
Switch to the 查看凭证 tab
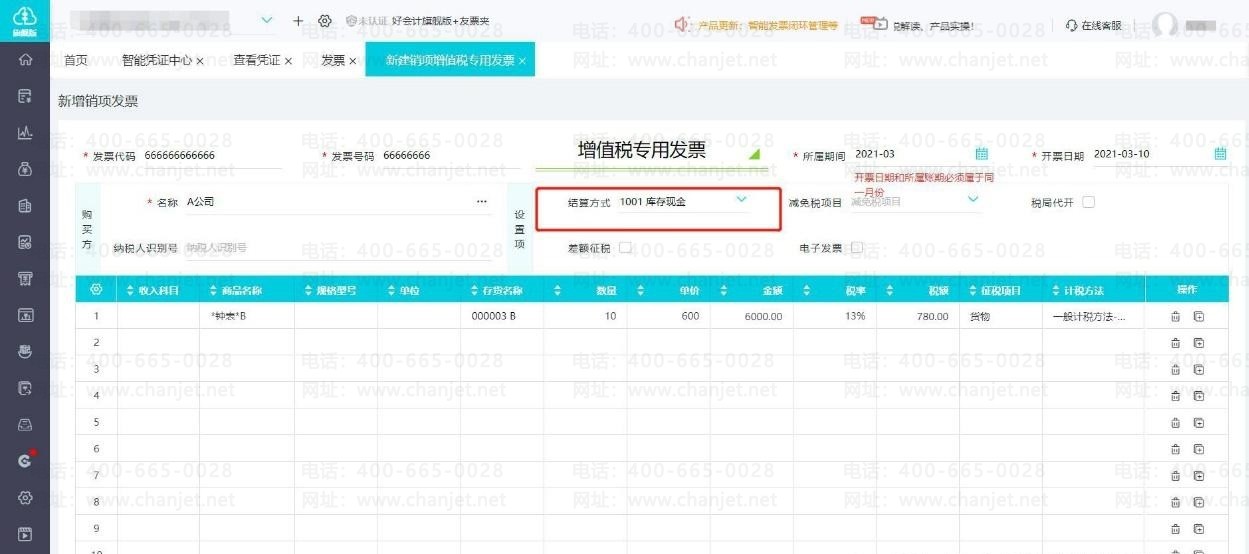pos(258,60)
